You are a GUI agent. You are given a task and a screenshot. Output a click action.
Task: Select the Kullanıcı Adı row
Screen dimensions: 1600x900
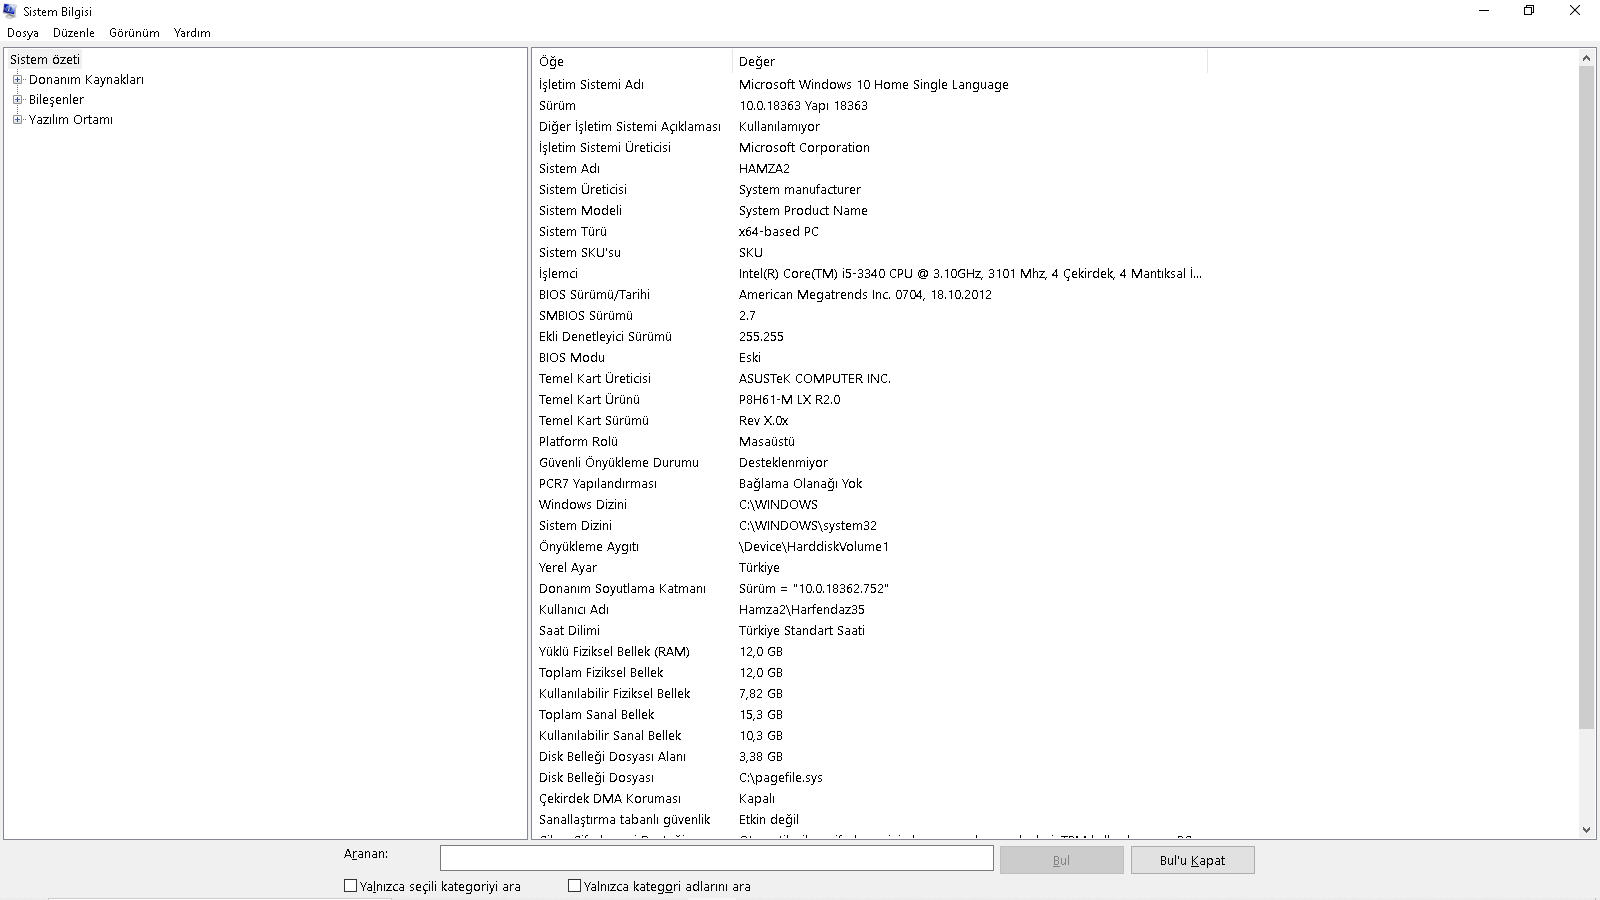tap(870, 610)
